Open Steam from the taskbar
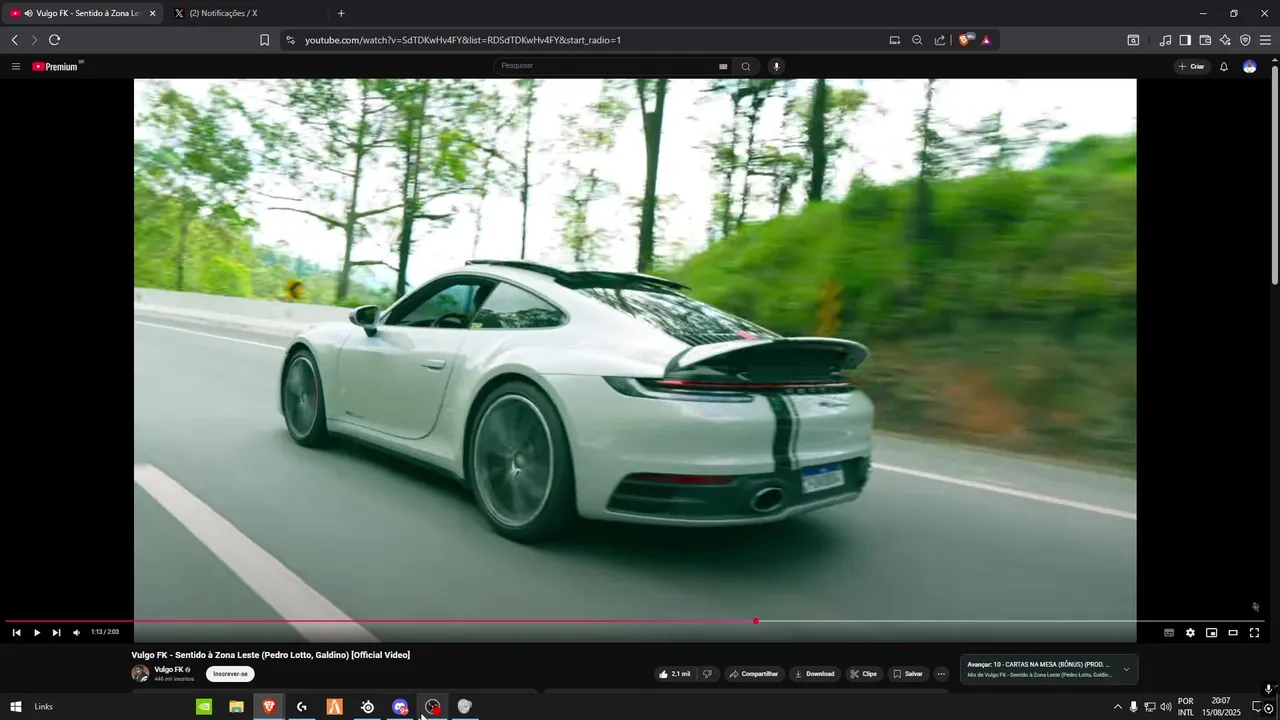Viewport: 1280px width, 720px height. (367, 707)
